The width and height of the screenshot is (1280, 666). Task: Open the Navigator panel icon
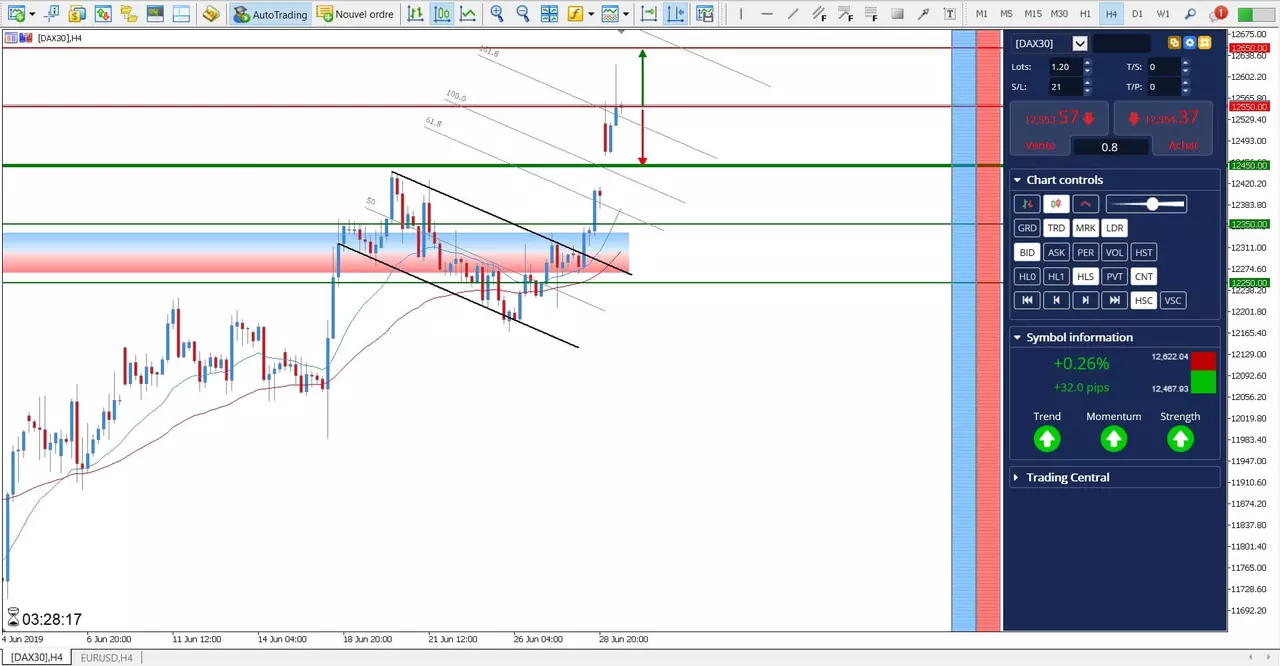[x=128, y=14]
